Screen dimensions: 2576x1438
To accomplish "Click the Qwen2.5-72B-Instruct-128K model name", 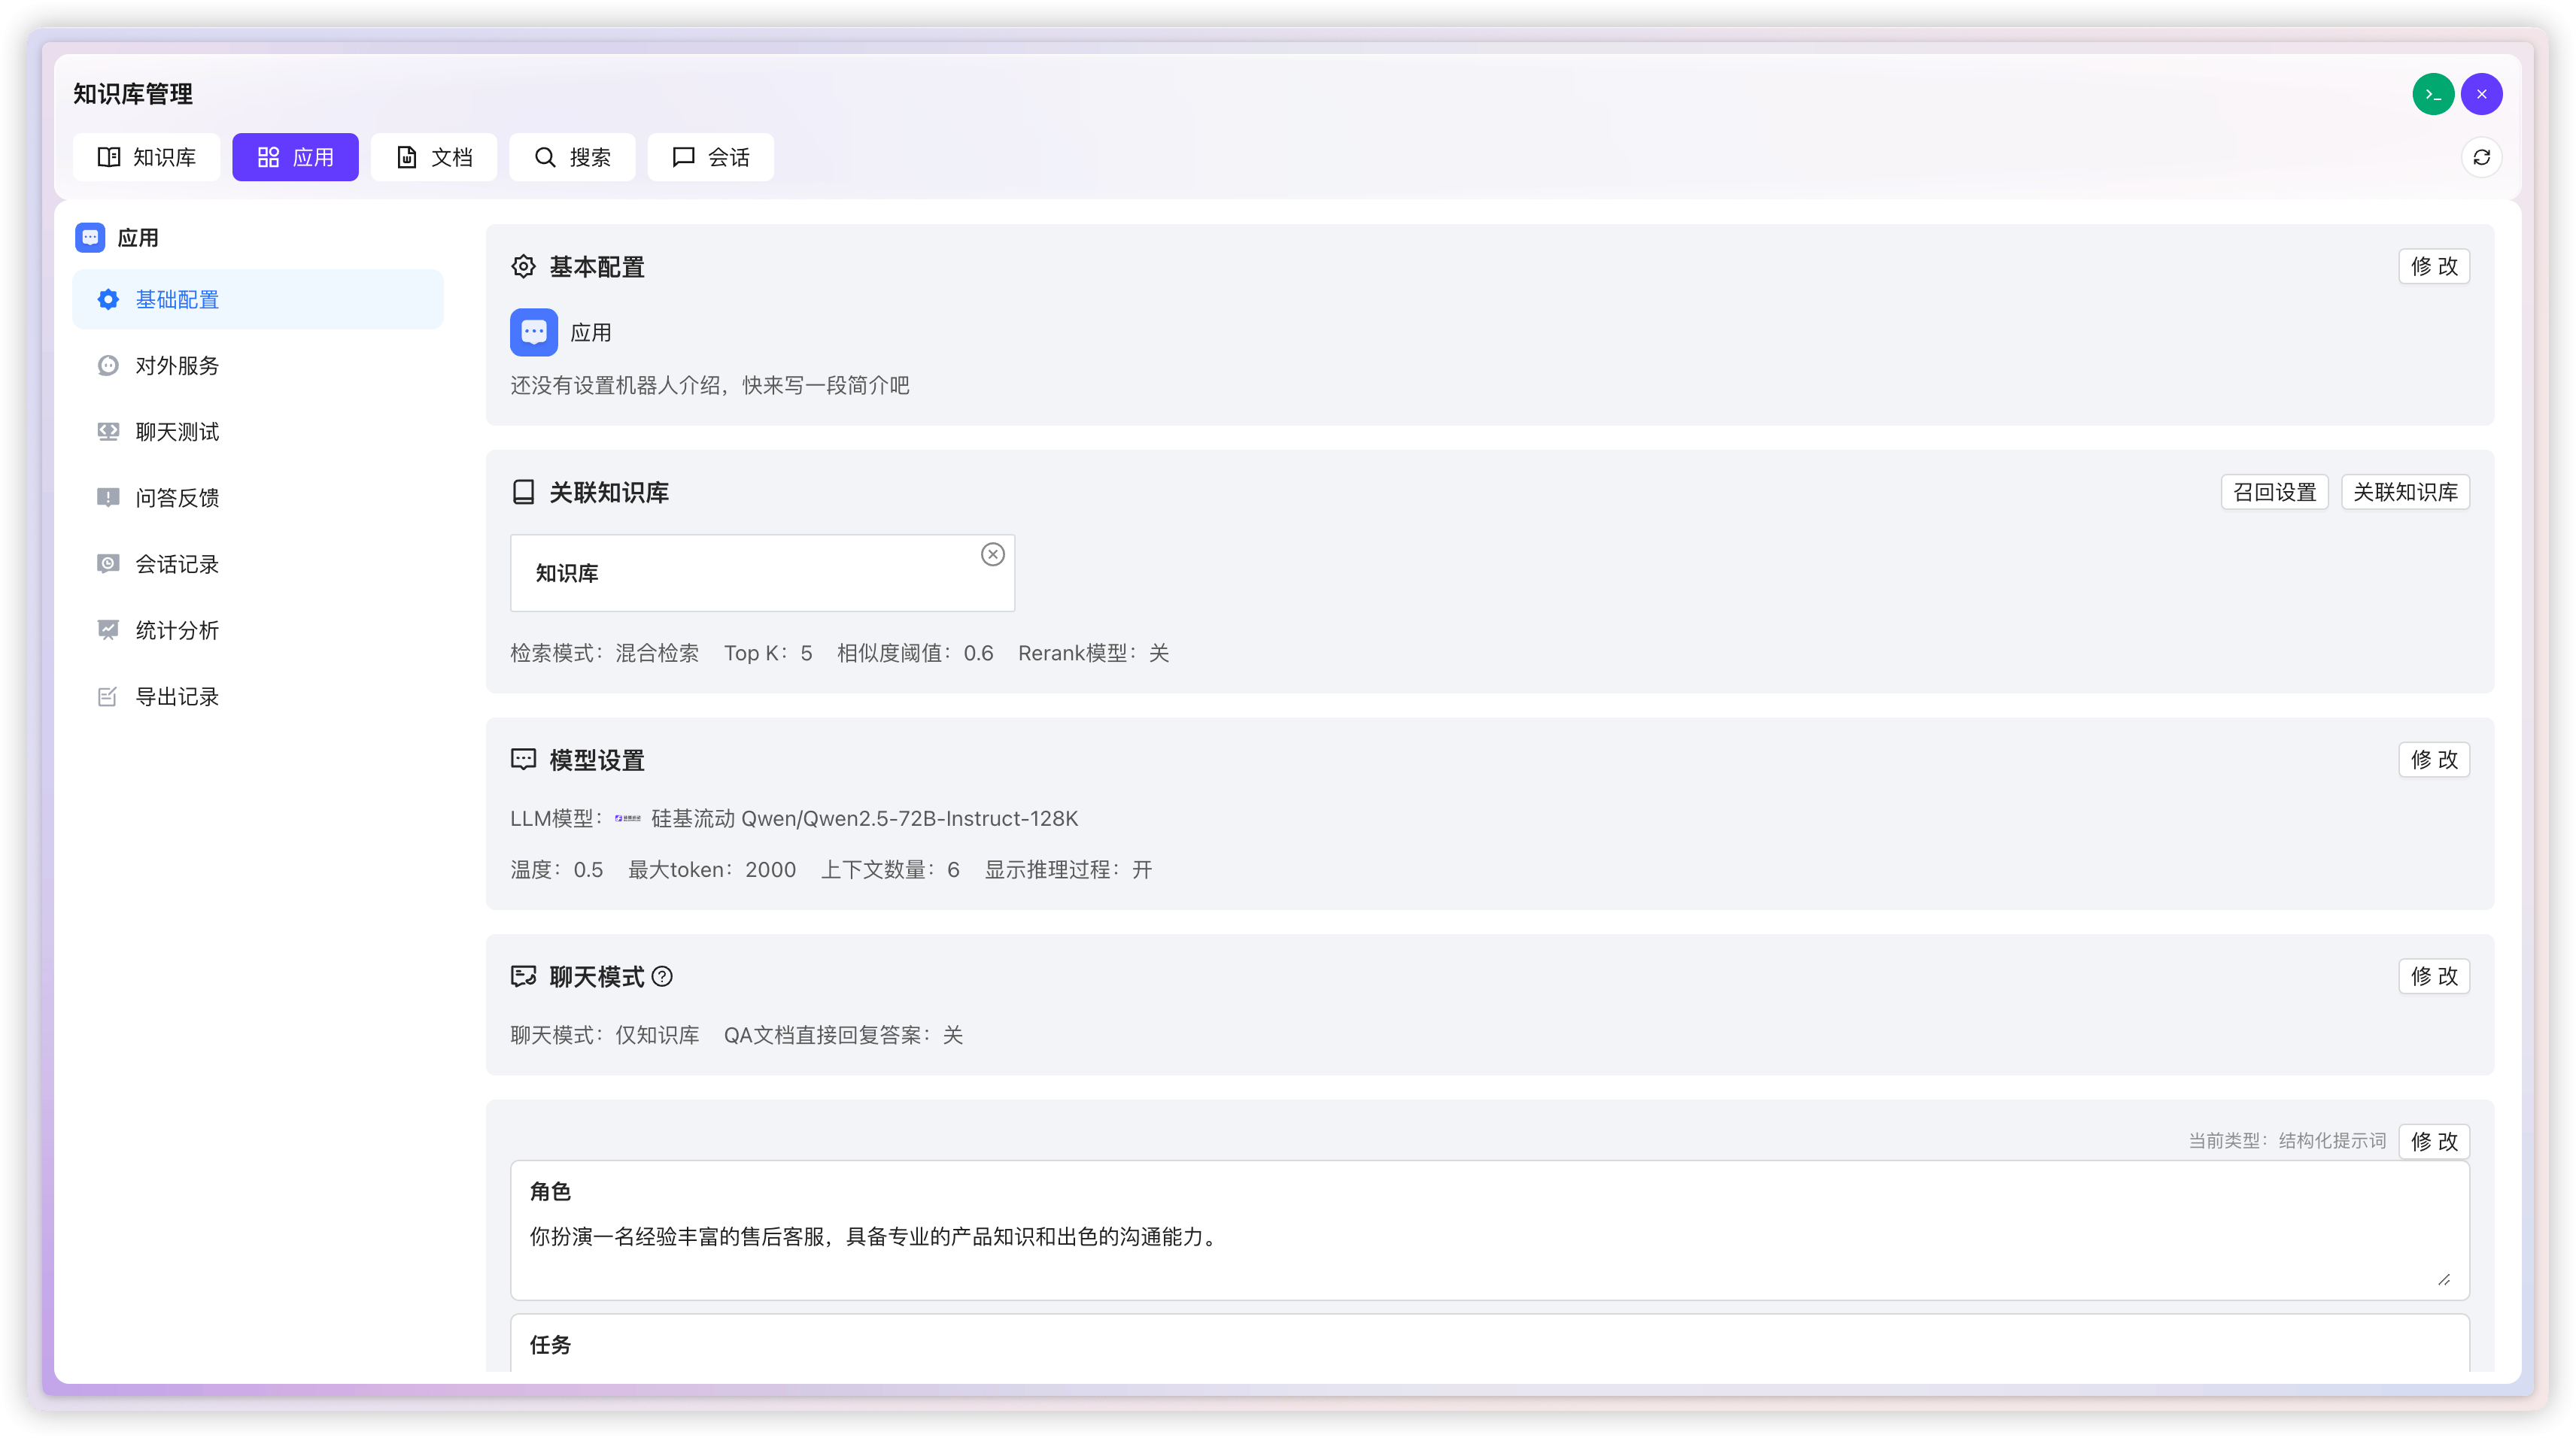I will tap(909, 818).
